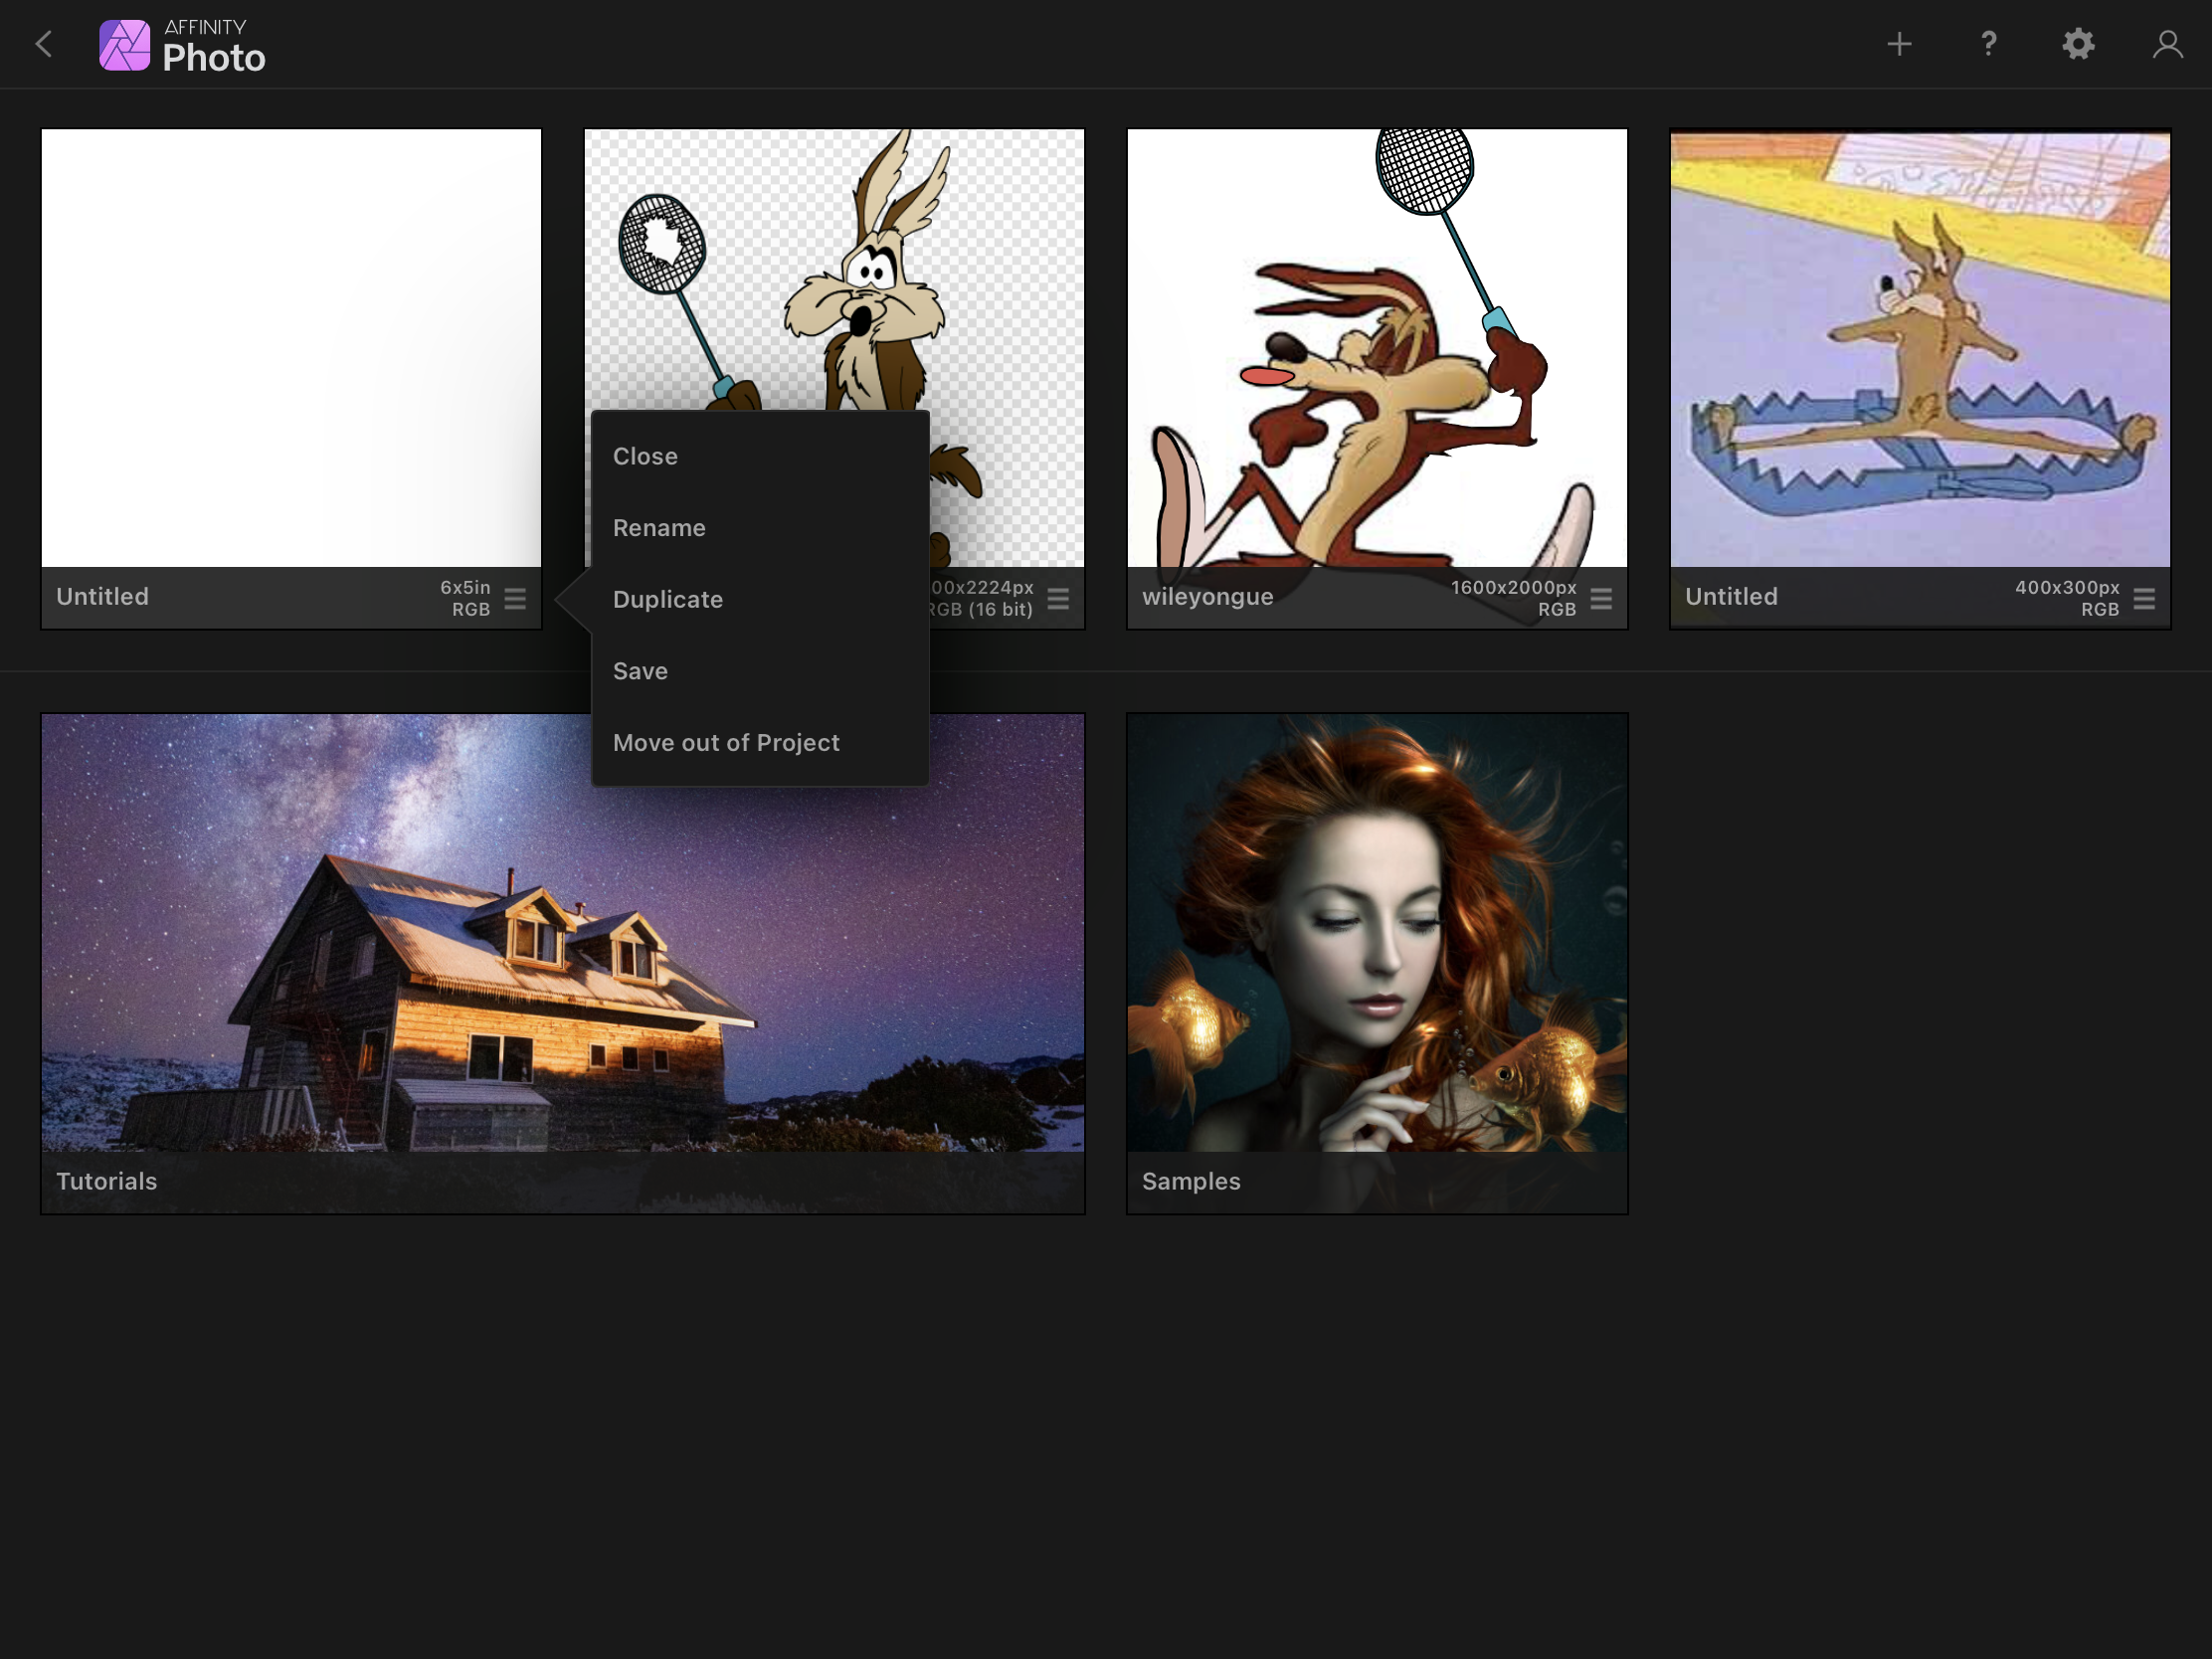Open menu icon for wileyongue document
Viewport: 2212px width, 1659px height.
coord(1601,599)
